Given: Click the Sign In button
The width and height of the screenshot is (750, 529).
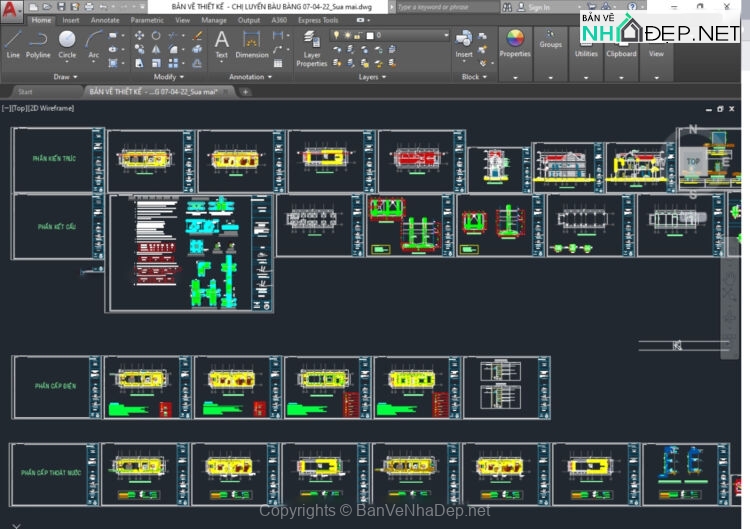Looking at the screenshot, I should tap(539, 7).
